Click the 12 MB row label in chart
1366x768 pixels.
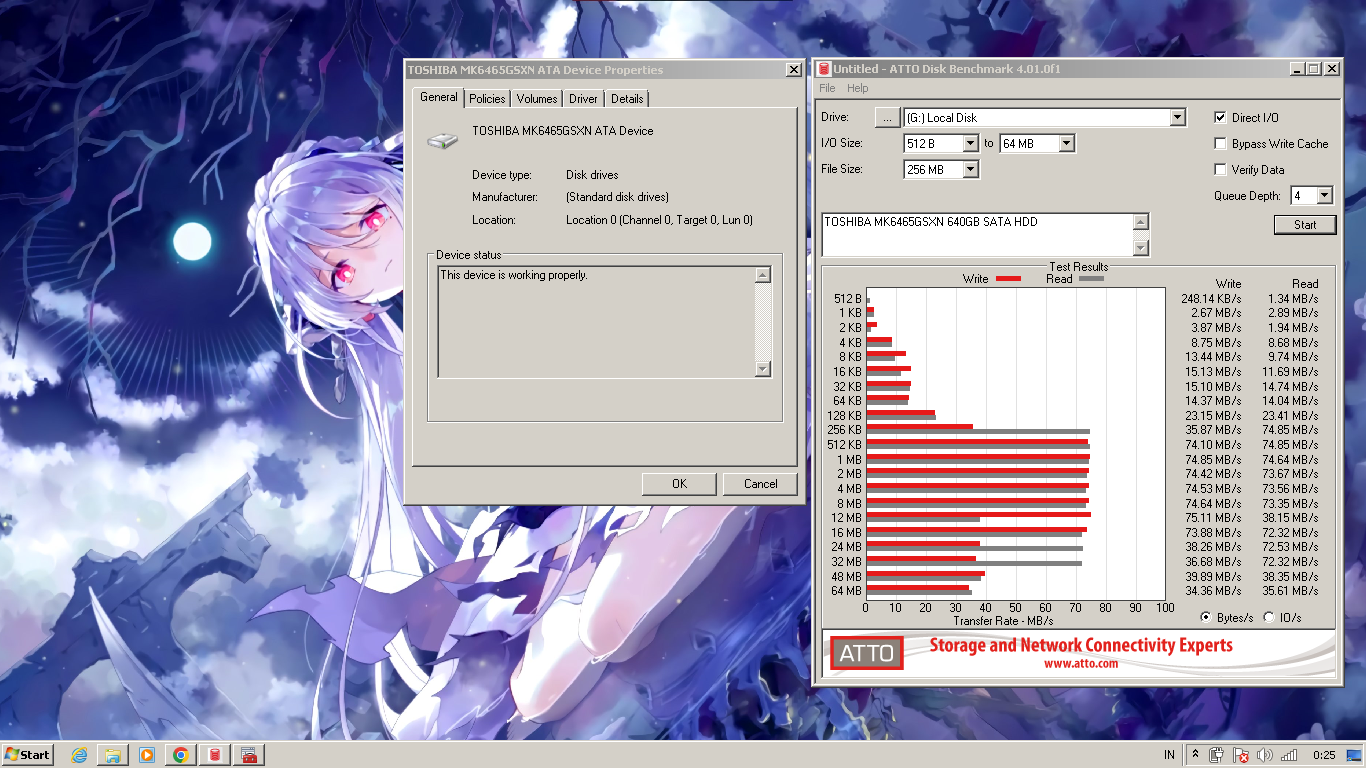846,518
